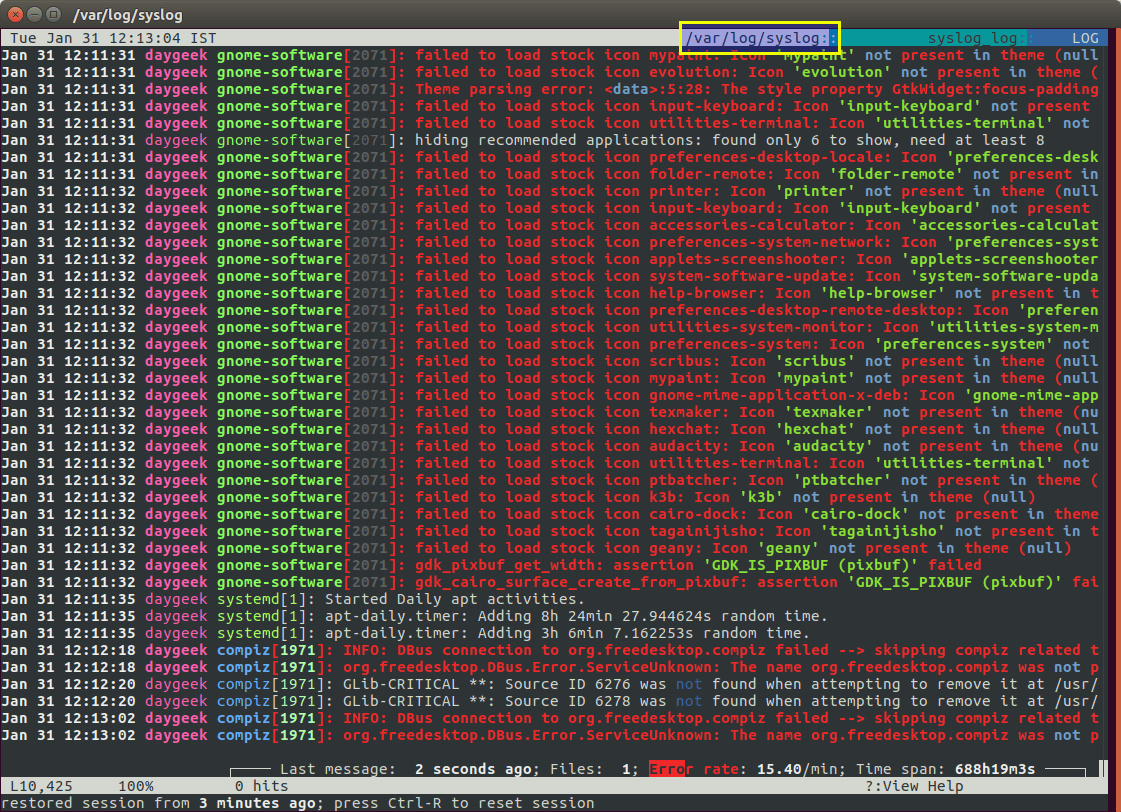Select the LOG view label

click(x=1084, y=38)
